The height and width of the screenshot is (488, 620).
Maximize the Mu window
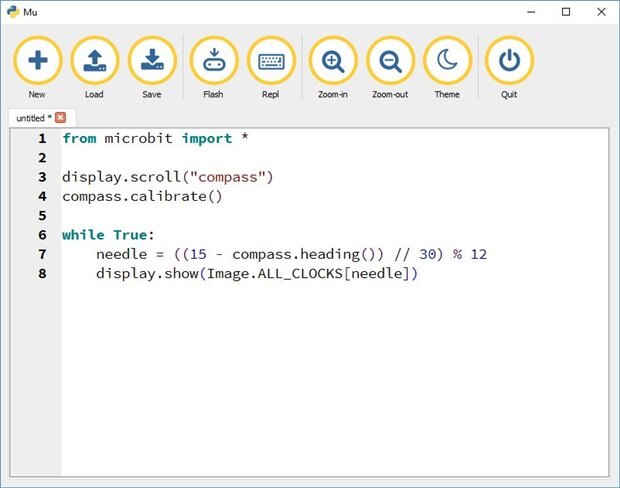click(x=566, y=12)
